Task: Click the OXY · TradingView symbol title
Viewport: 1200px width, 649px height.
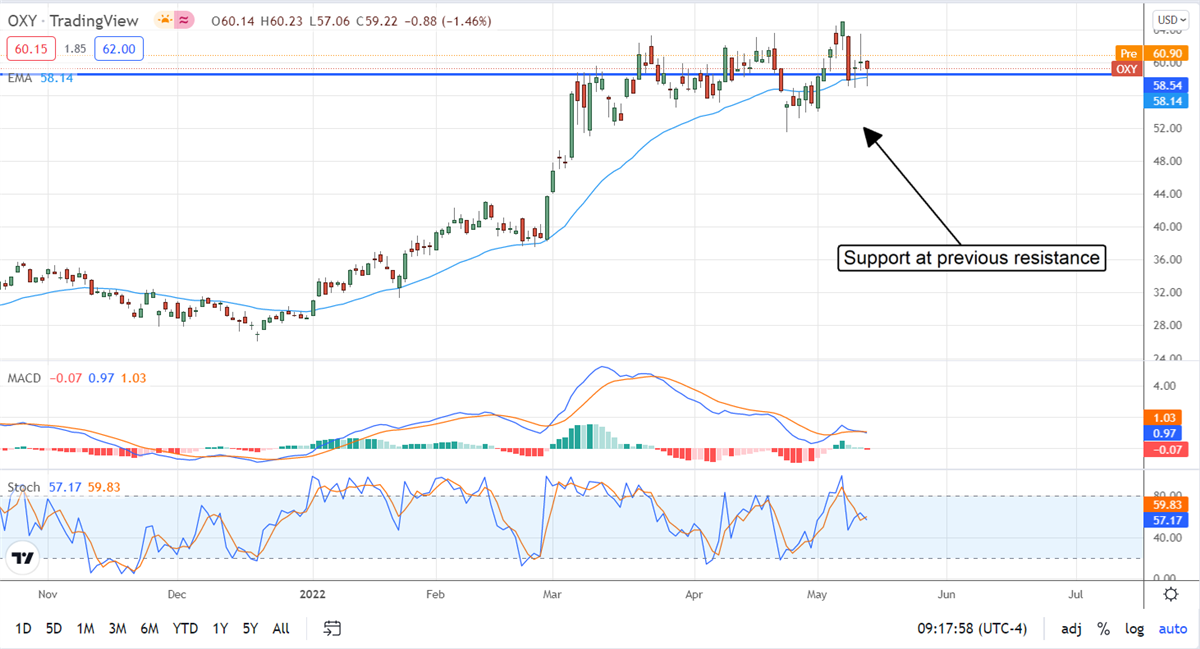Action: 73,20
